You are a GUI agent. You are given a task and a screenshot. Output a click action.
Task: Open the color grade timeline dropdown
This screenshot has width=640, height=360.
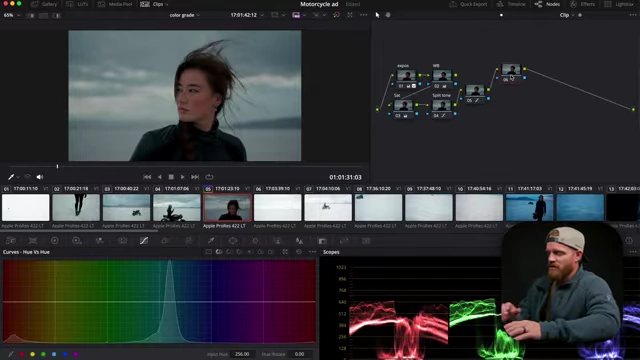pyautogui.click(x=184, y=15)
